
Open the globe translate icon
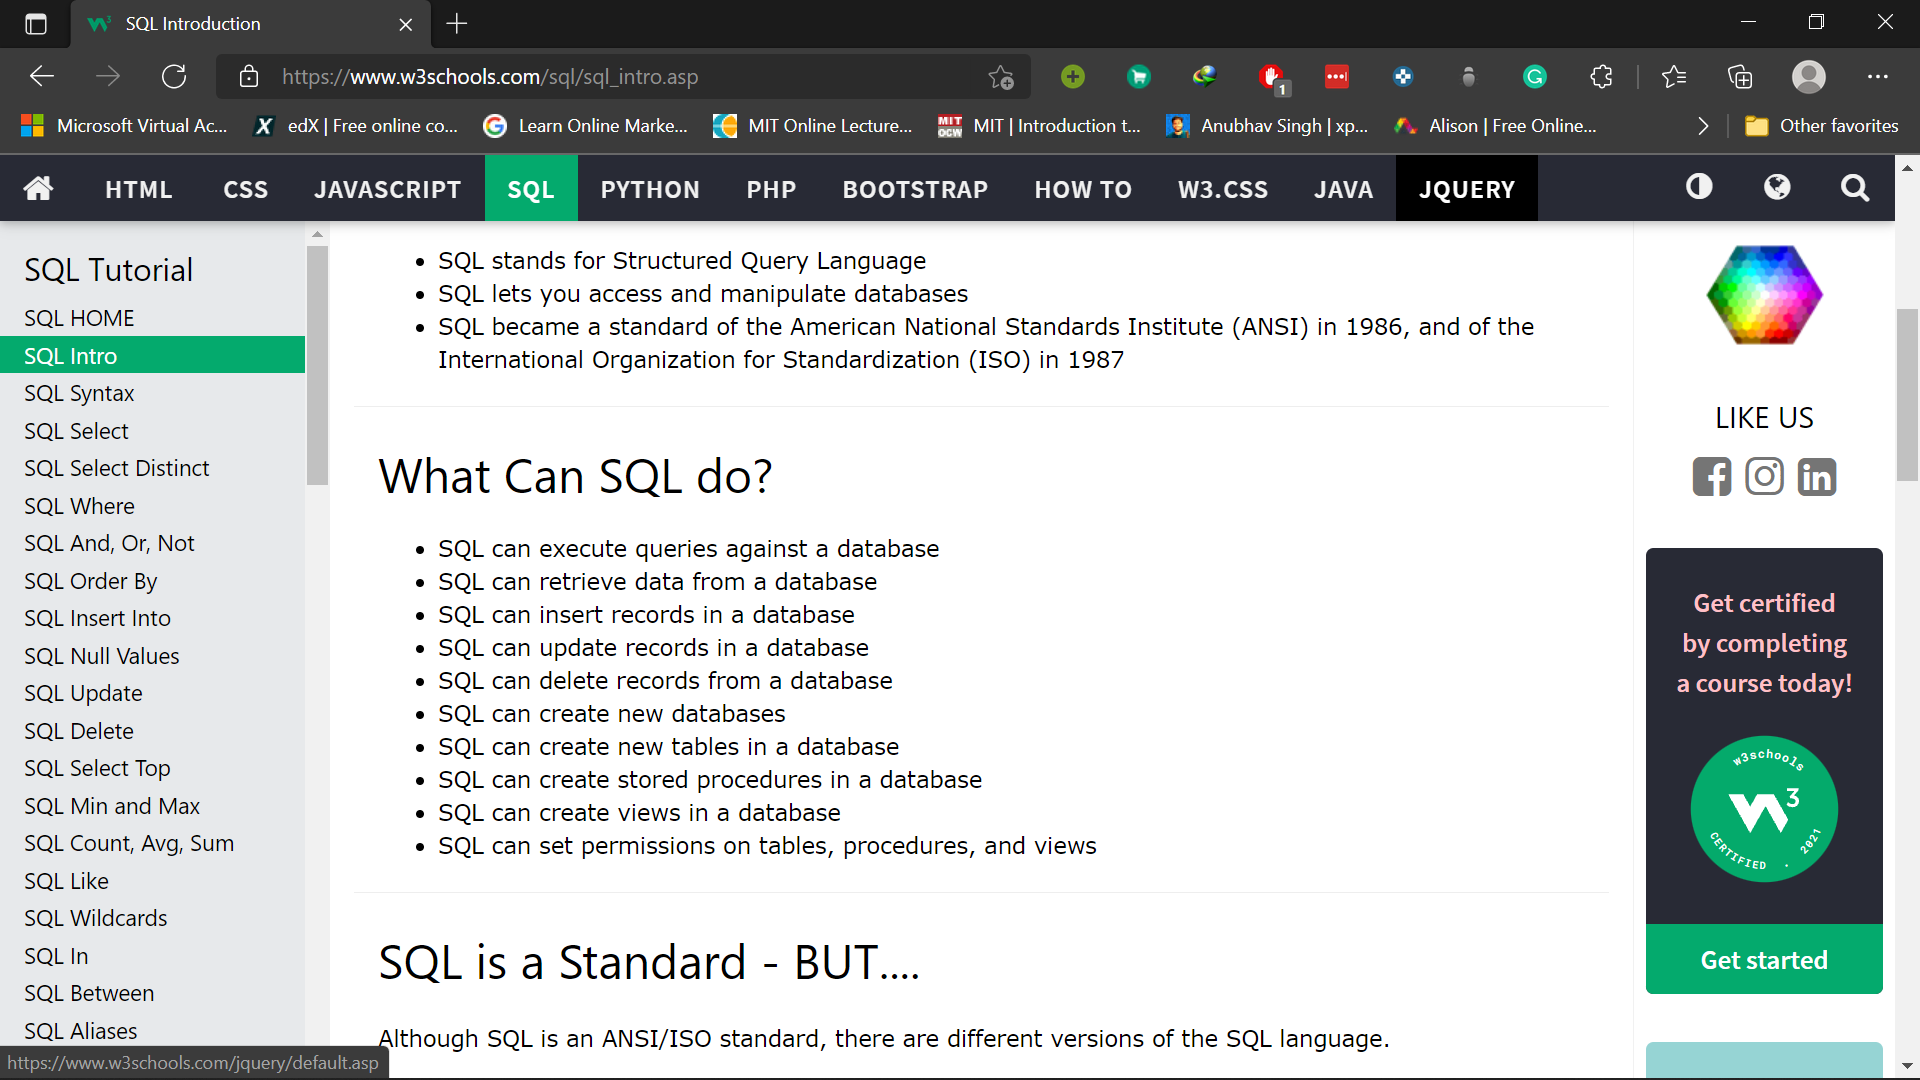pos(1777,187)
